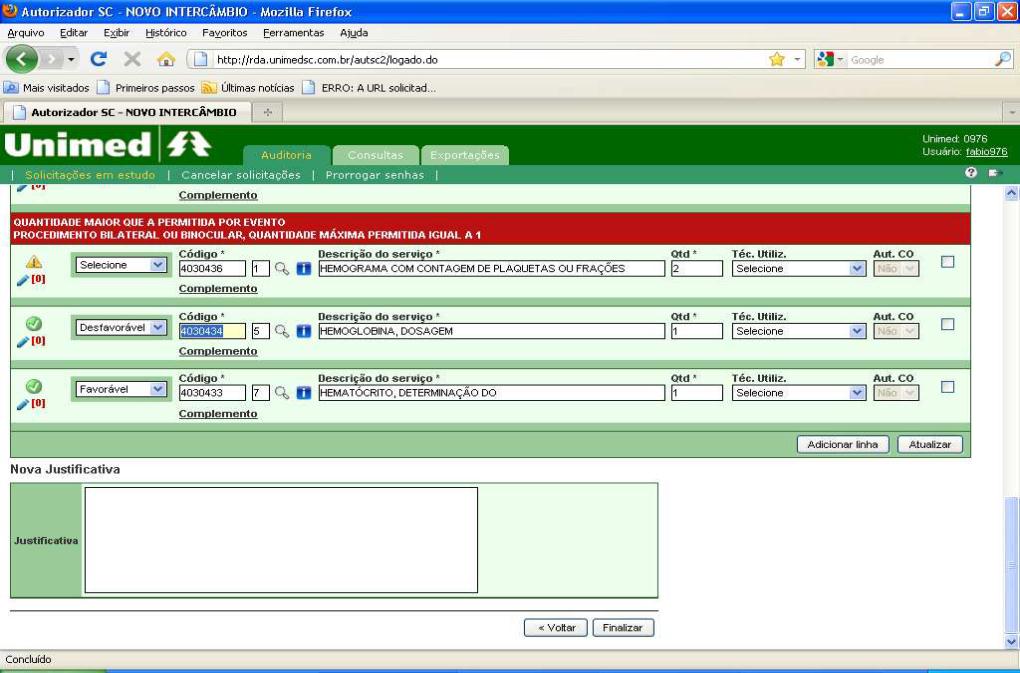
Task: Bookmark page using star icon in address bar
Action: pyautogui.click(x=777, y=60)
